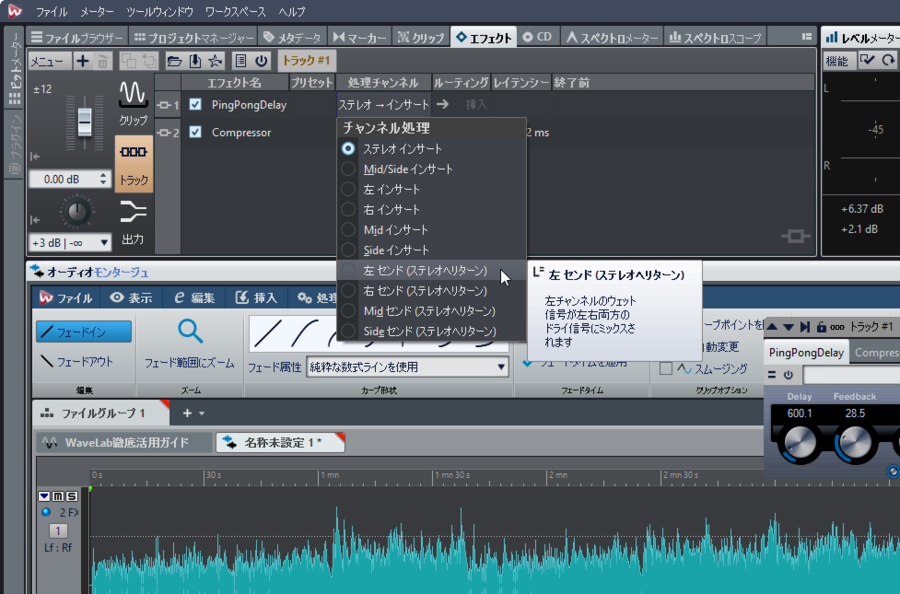The width and height of the screenshot is (900, 594).
Task: Click the 1 mn marker on timeline ruler
Action: click(x=329, y=475)
